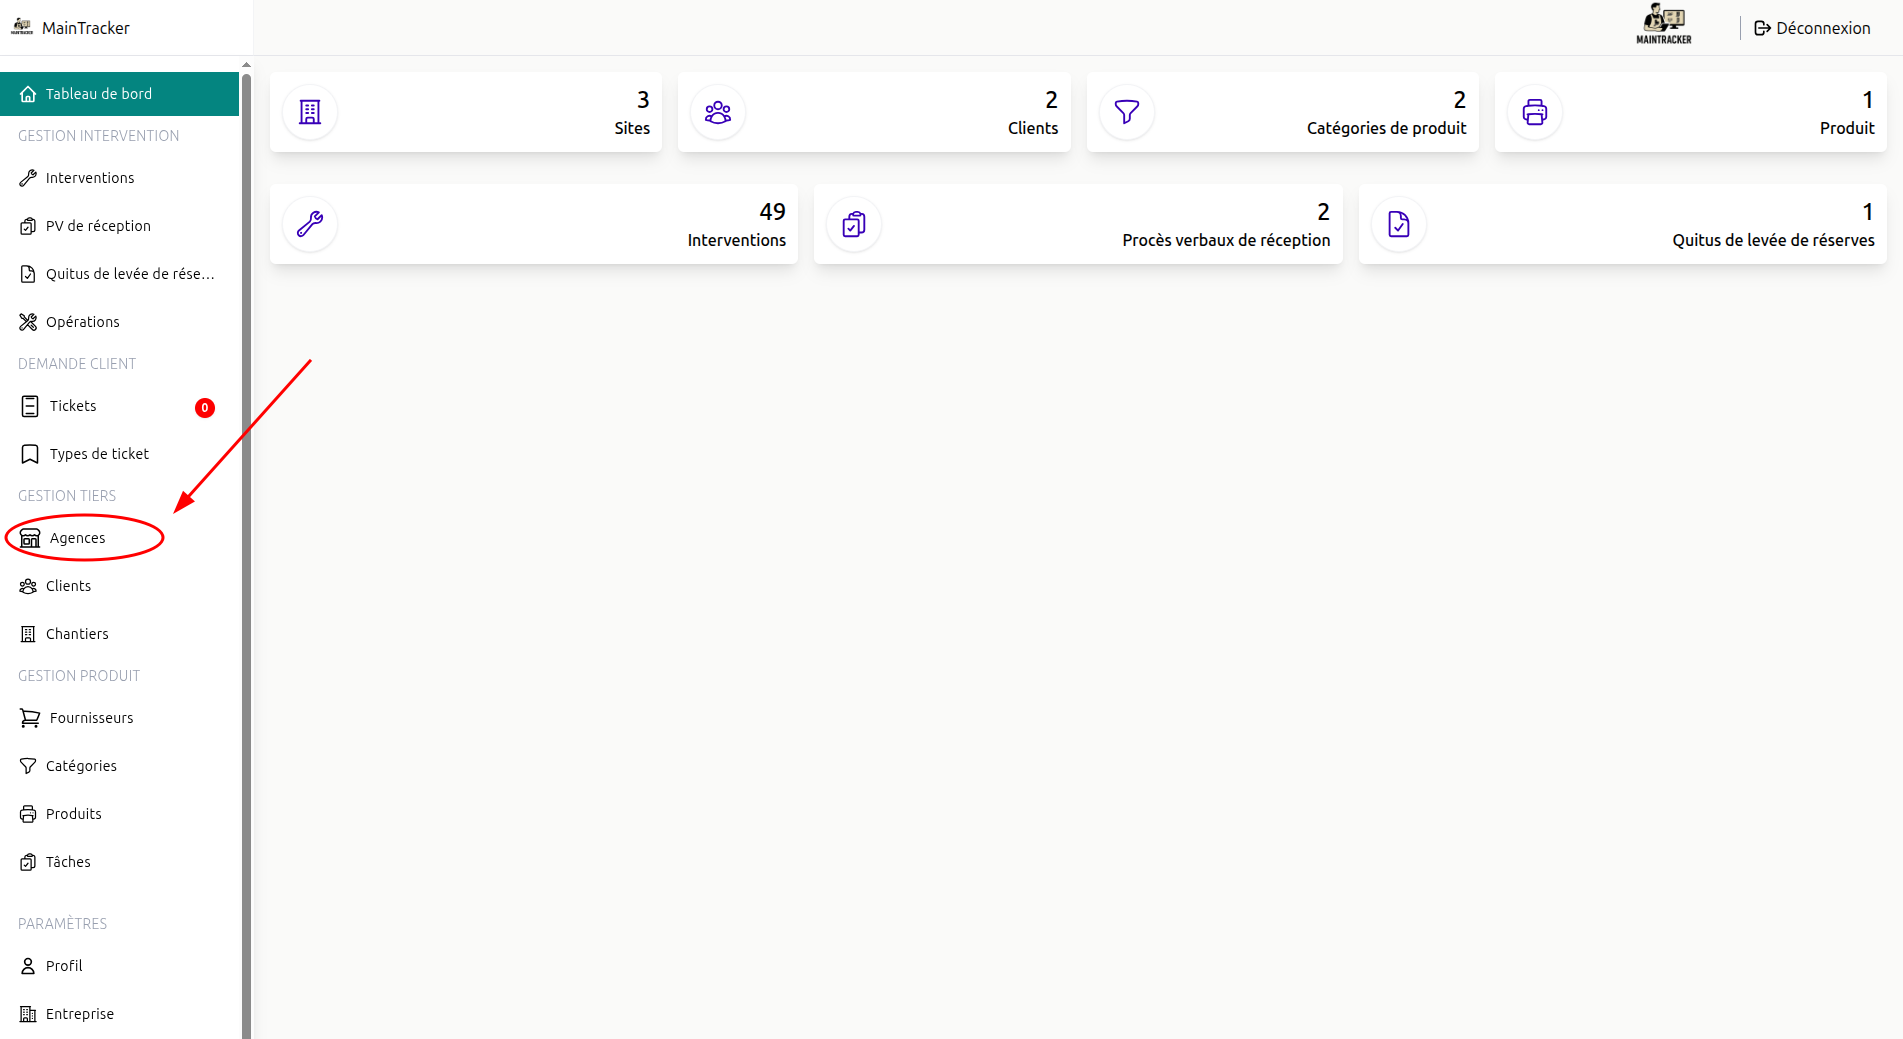Click the funnel icon for Catégories de produit

1127,112
